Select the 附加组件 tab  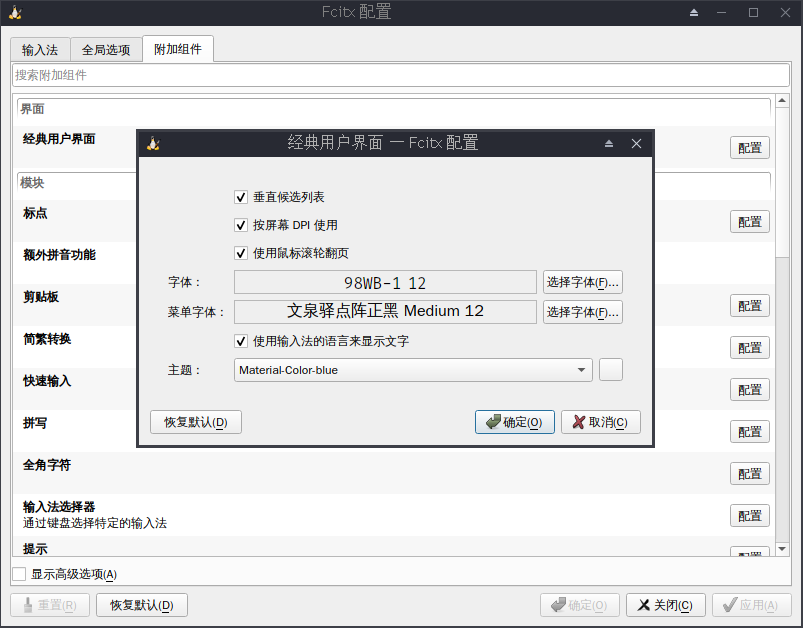click(178, 49)
